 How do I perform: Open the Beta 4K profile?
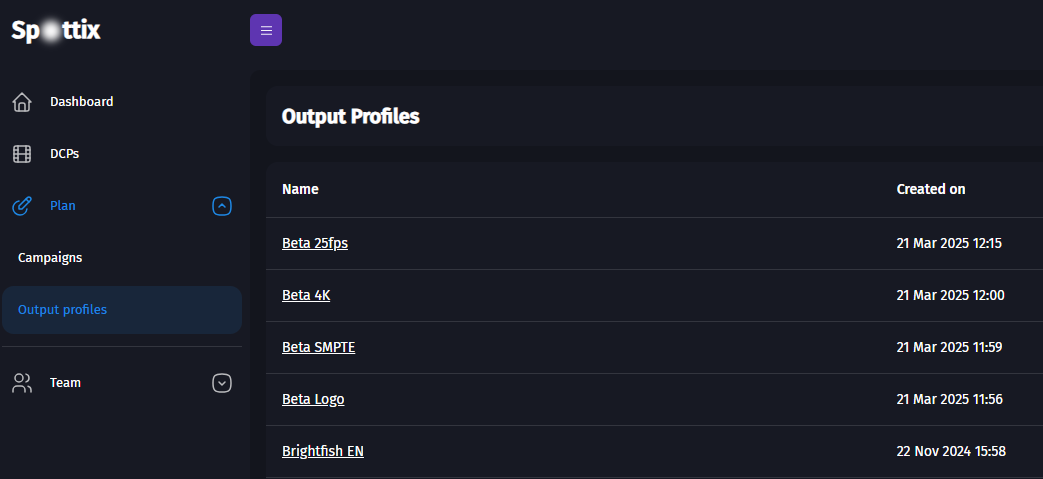[x=306, y=295]
